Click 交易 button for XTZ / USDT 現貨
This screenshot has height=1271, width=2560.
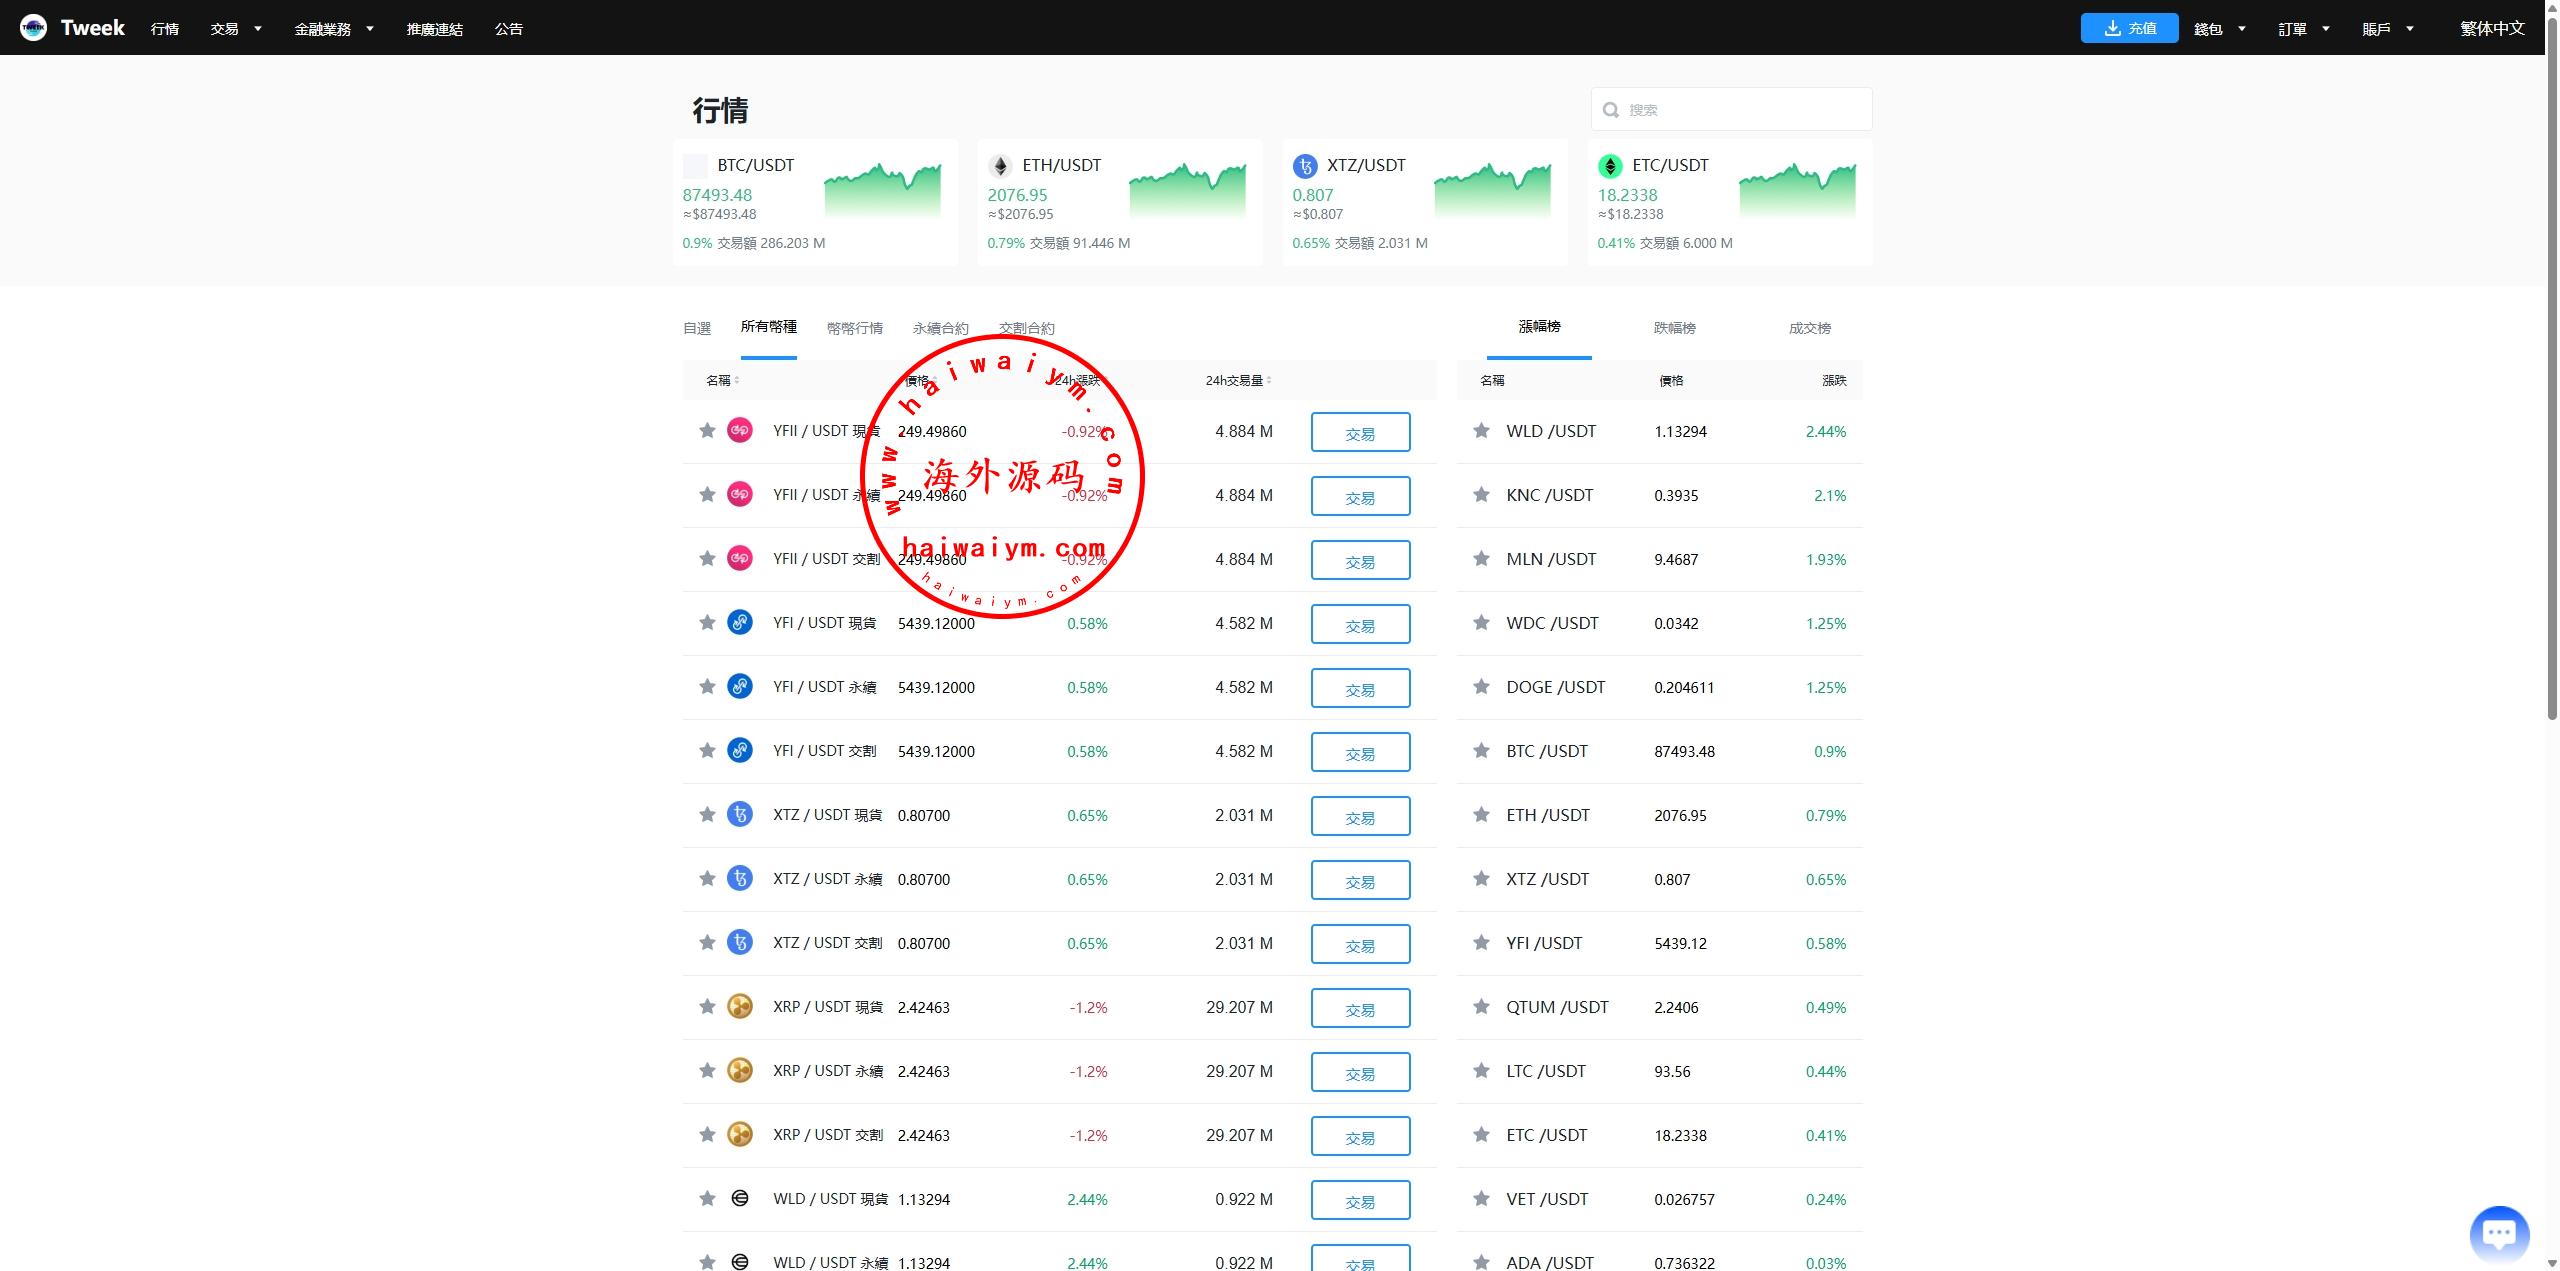(x=1360, y=816)
